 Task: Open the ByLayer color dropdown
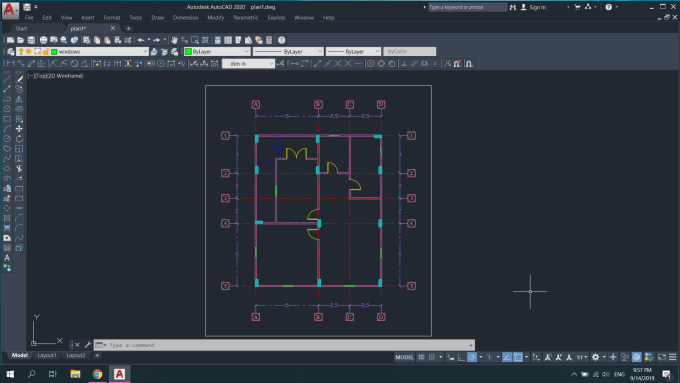tap(217, 52)
